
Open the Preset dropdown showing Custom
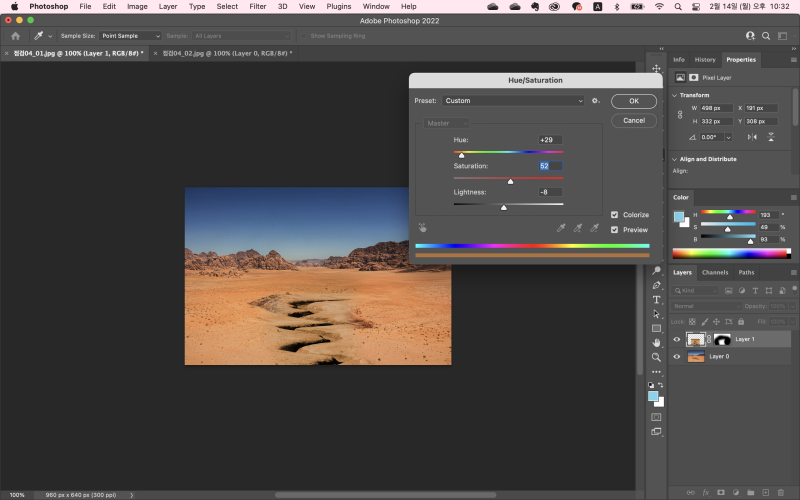click(514, 101)
